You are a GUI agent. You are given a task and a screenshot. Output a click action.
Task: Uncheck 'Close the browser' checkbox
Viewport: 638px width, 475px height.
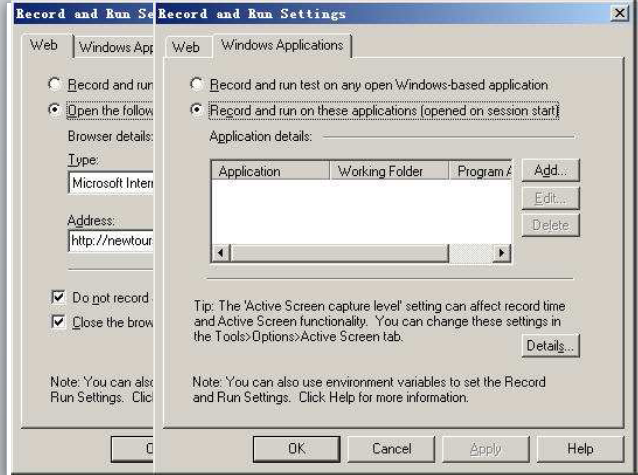pyautogui.click(x=58, y=322)
